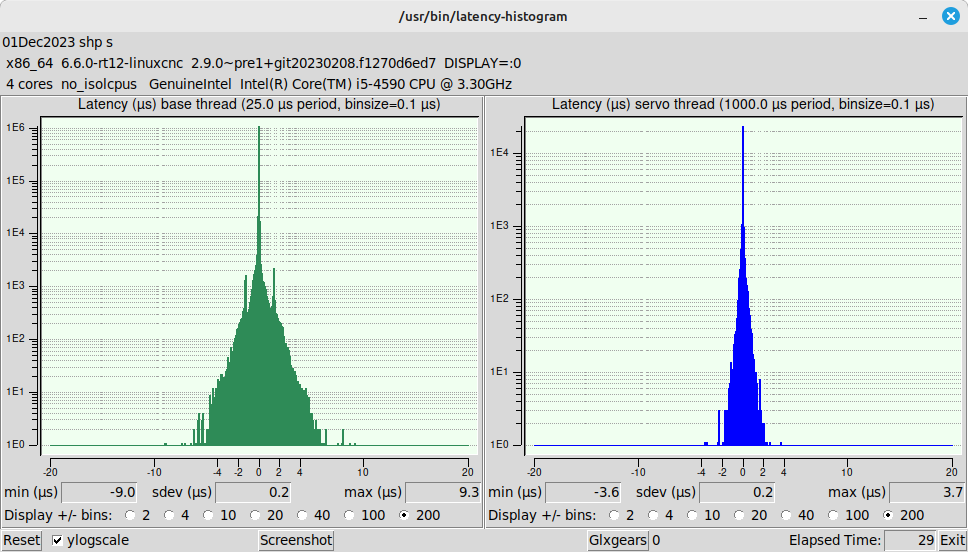This screenshot has height=552, width=968.
Task: Click base thread sdev value field
Action: pos(252,493)
